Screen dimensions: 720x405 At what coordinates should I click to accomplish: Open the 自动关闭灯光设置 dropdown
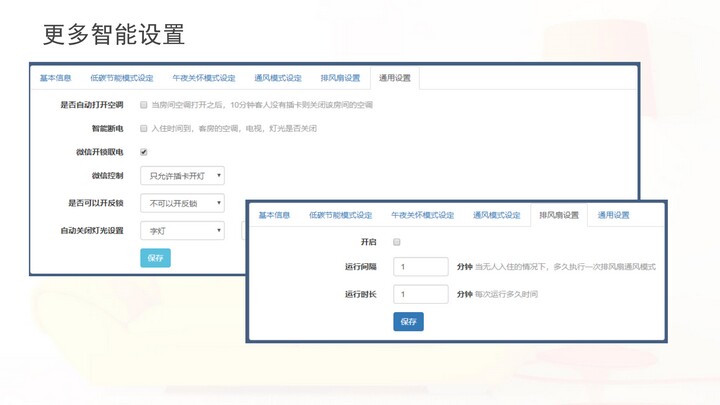[182, 231]
